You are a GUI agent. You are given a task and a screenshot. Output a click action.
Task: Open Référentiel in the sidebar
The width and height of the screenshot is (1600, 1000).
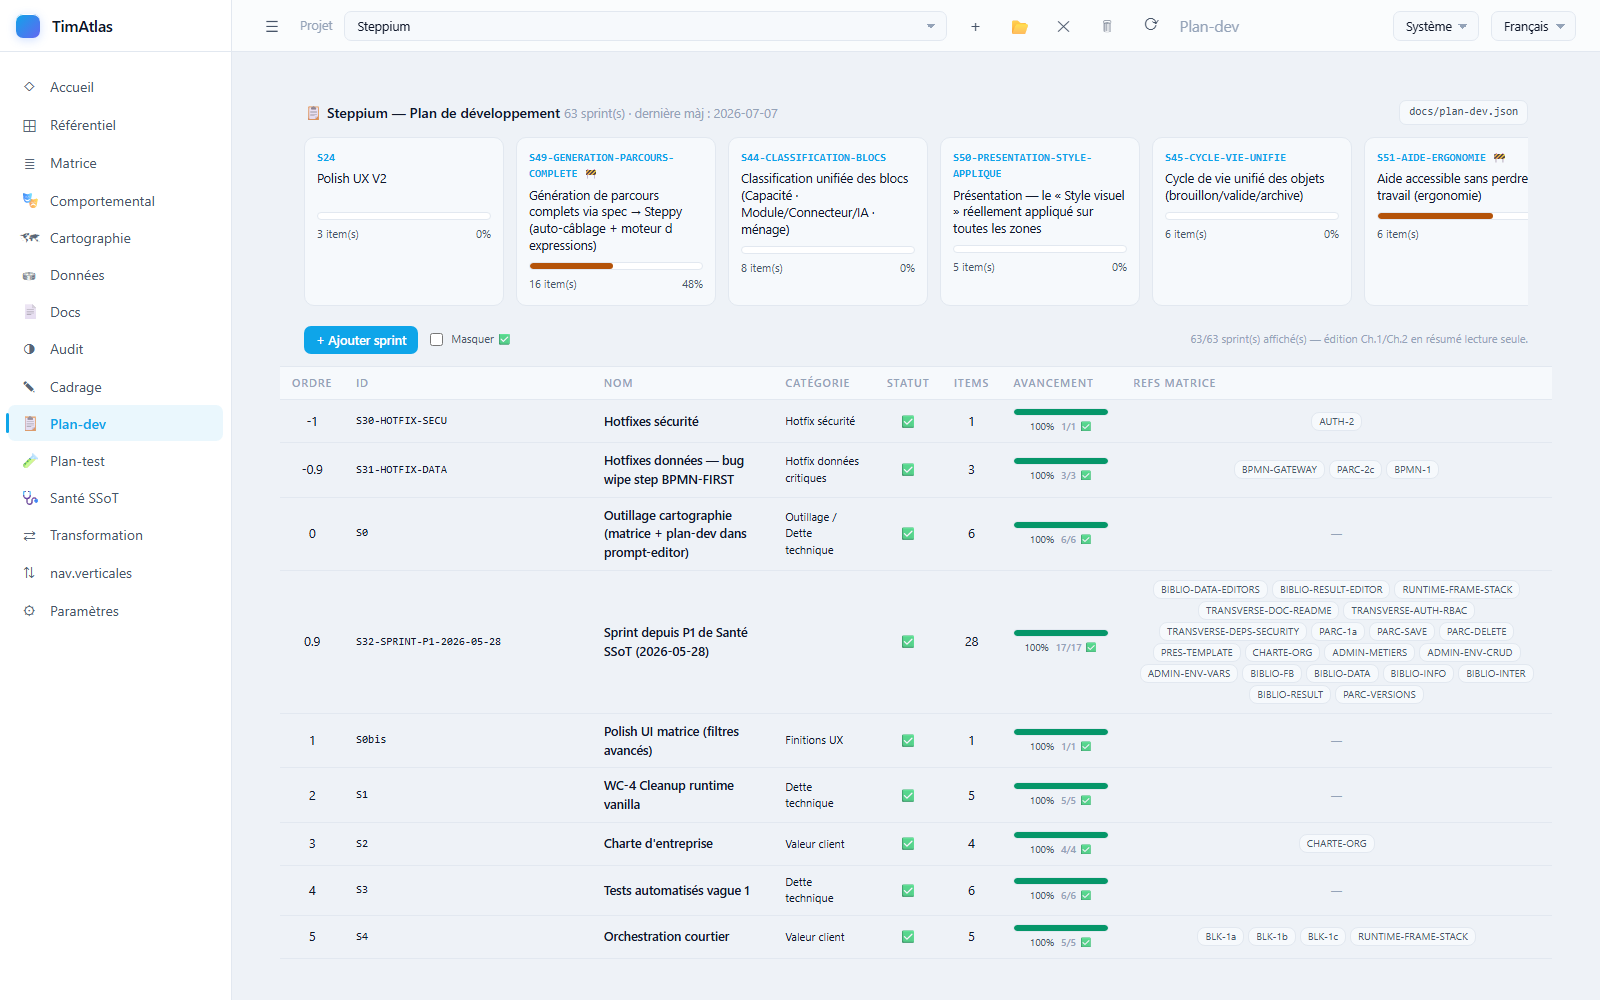[x=115, y=125]
